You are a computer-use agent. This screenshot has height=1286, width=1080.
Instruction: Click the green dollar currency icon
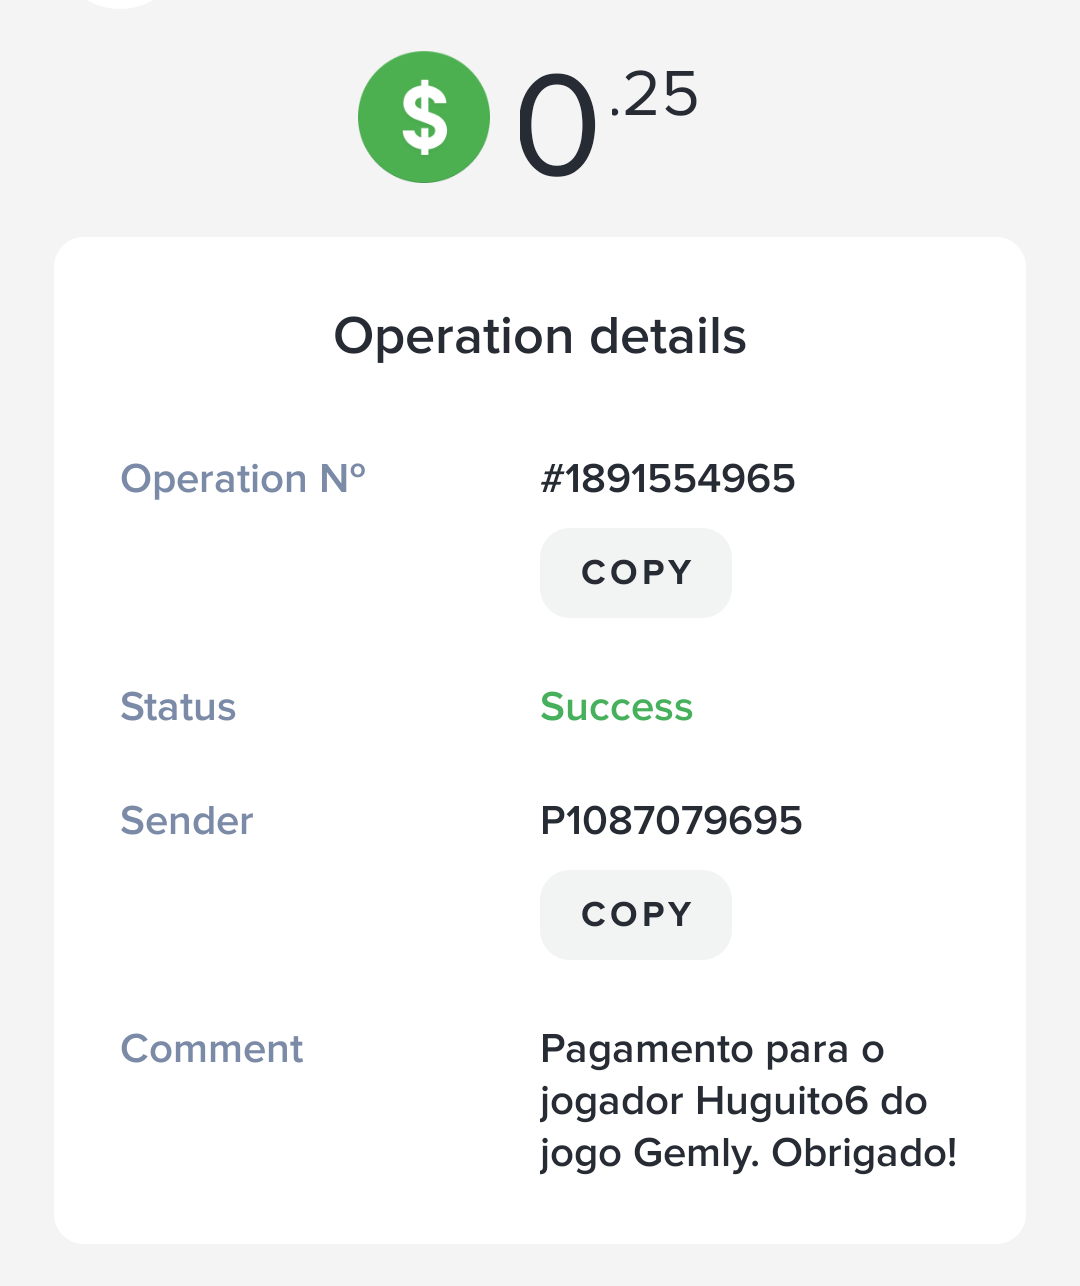[424, 117]
